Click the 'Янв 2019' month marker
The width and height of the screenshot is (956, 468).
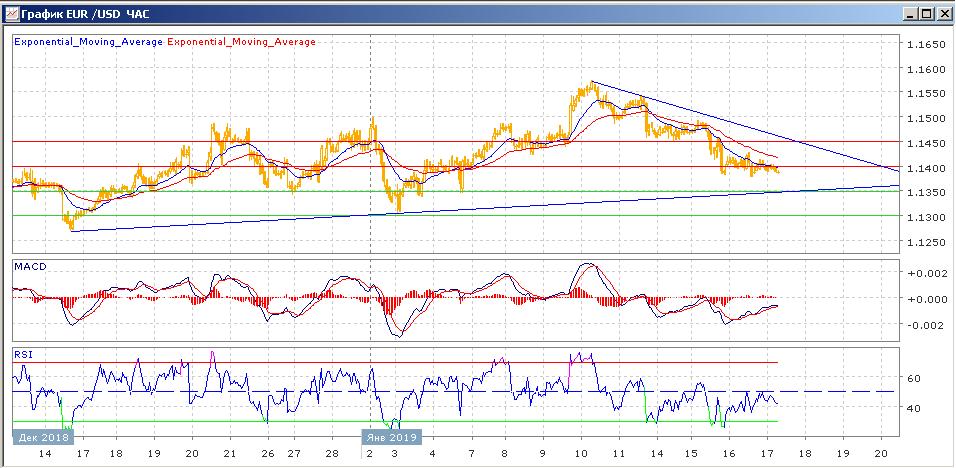(x=391, y=438)
